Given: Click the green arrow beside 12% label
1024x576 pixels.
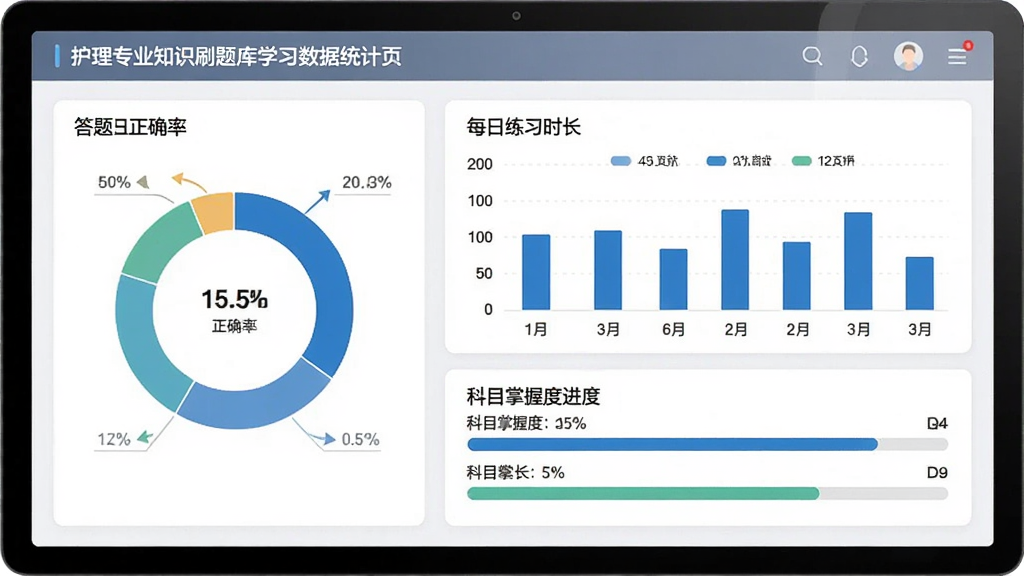Looking at the screenshot, I should [144, 437].
